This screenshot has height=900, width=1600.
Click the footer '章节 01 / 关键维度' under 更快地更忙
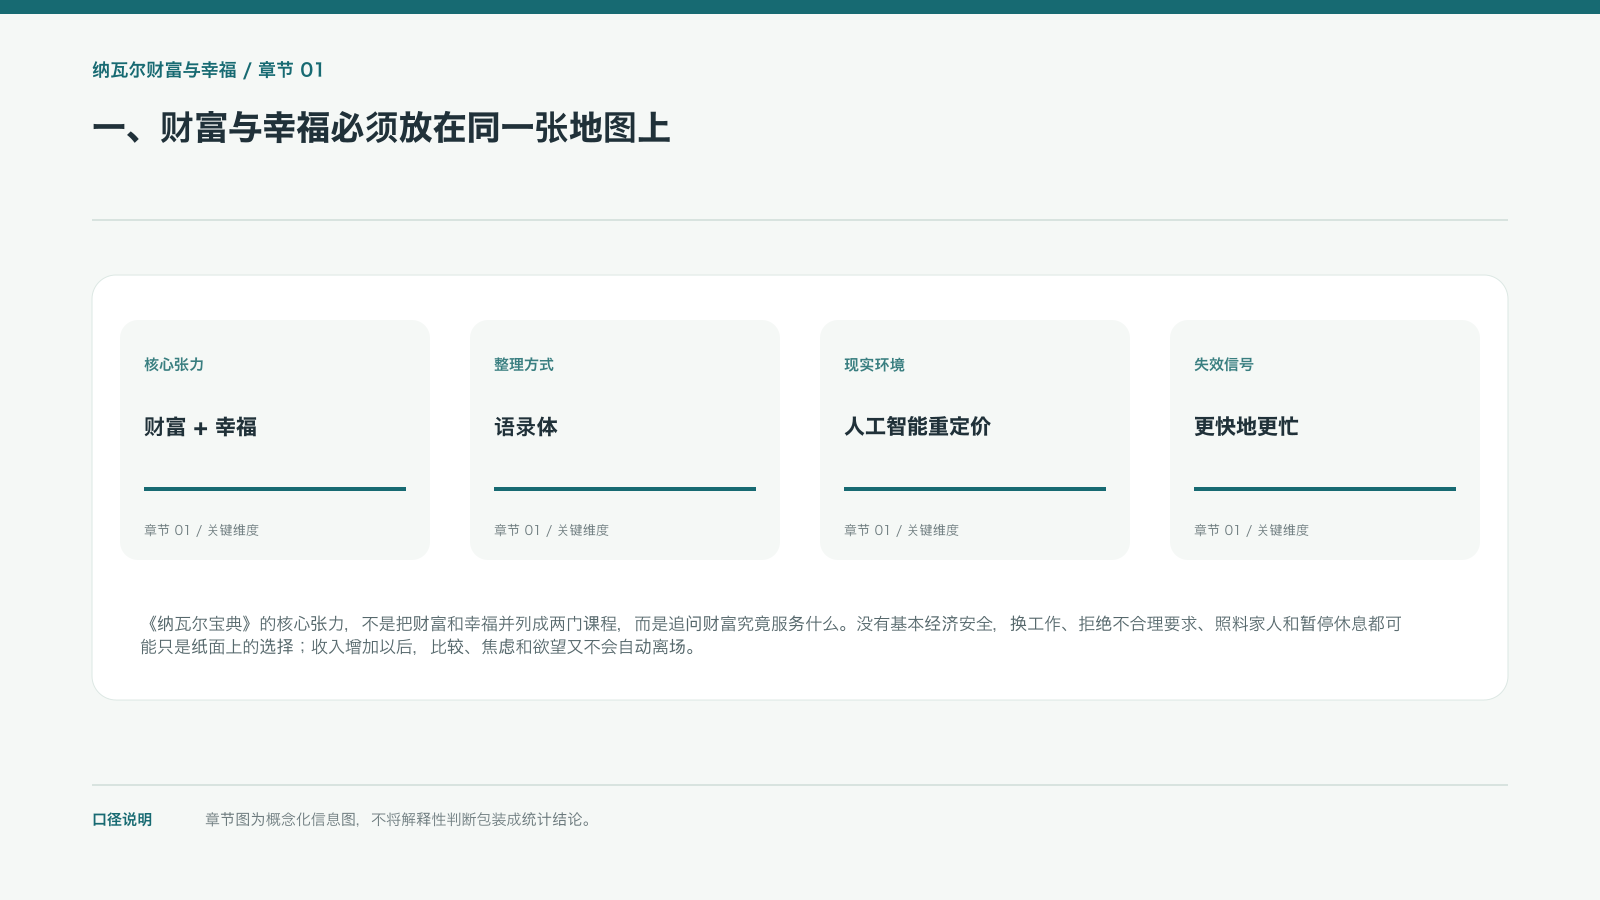pyautogui.click(x=1251, y=530)
